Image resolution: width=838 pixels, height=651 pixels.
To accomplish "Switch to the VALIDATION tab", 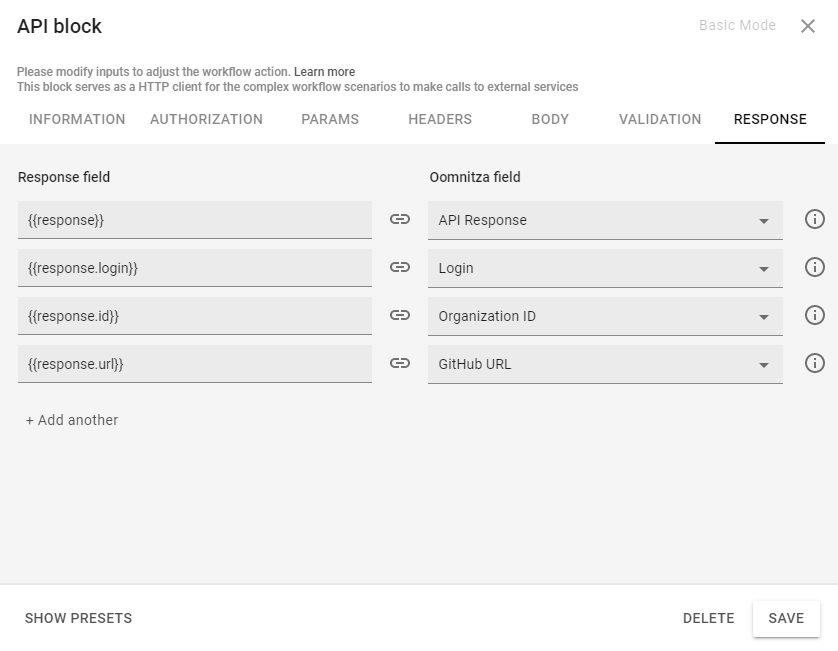I will coord(659,119).
